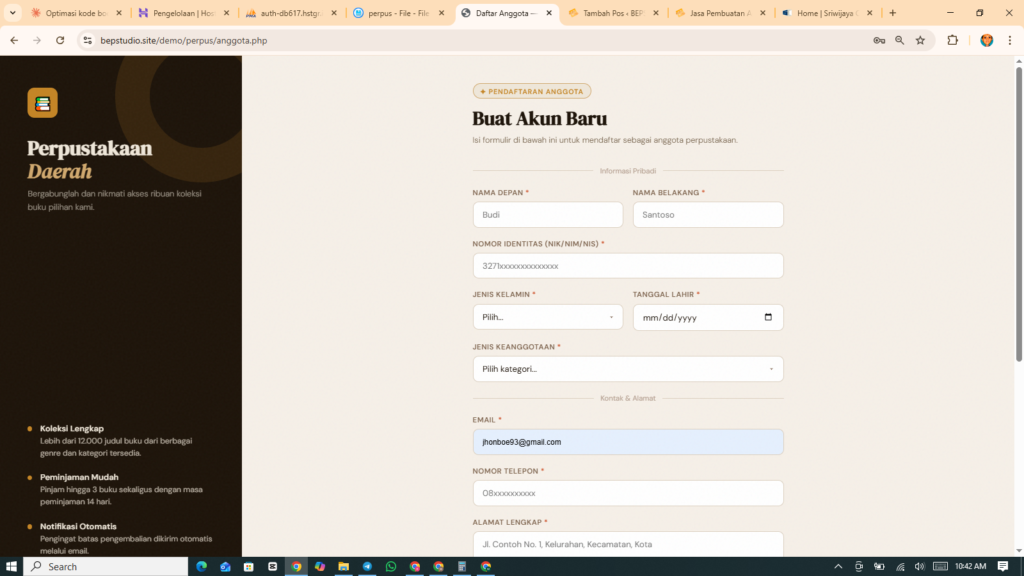
Task: Launch Telegram from the taskbar
Action: pyautogui.click(x=367, y=566)
